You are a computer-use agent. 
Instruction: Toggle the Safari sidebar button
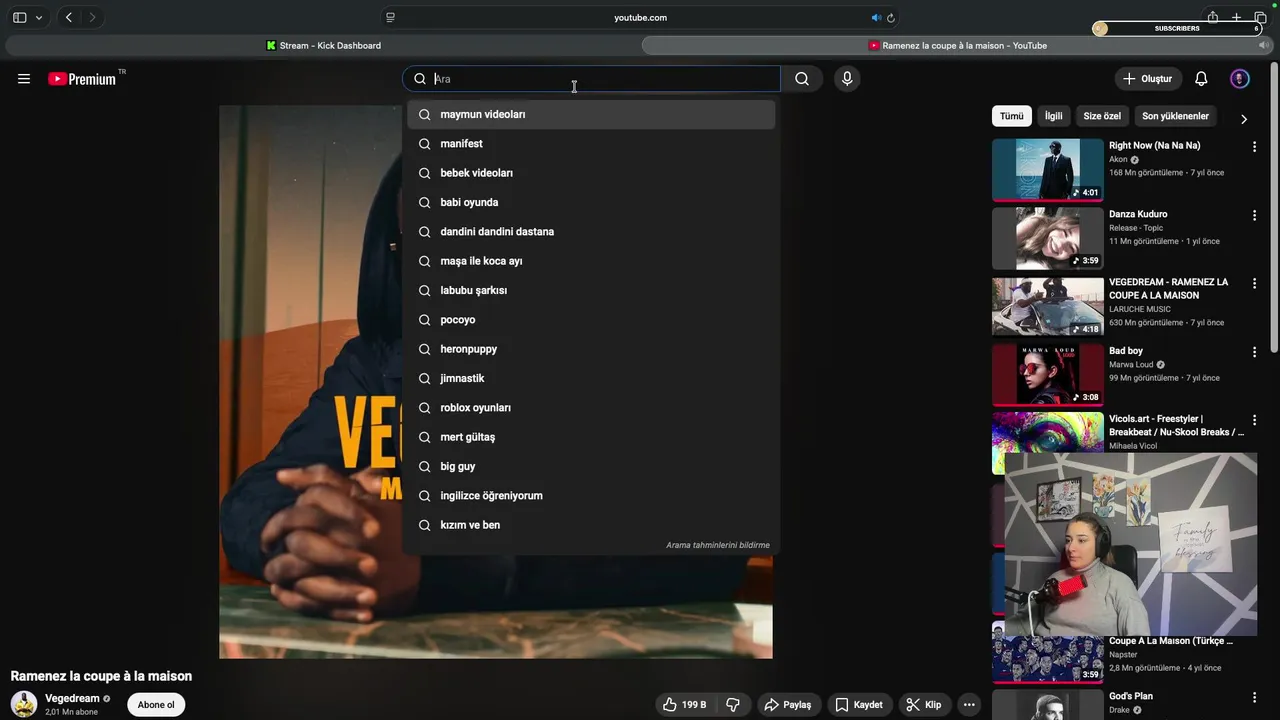coord(19,17)
